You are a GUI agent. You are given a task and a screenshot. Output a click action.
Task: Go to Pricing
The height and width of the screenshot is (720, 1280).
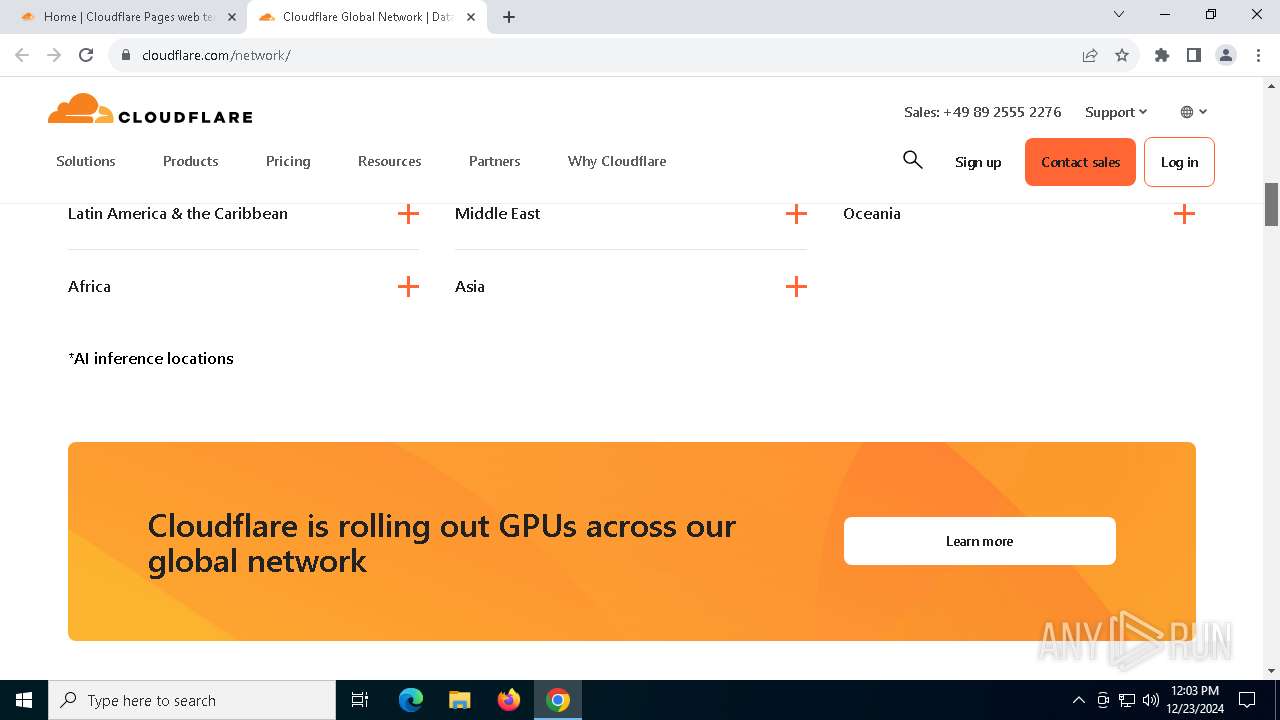(x=288, y=161)
